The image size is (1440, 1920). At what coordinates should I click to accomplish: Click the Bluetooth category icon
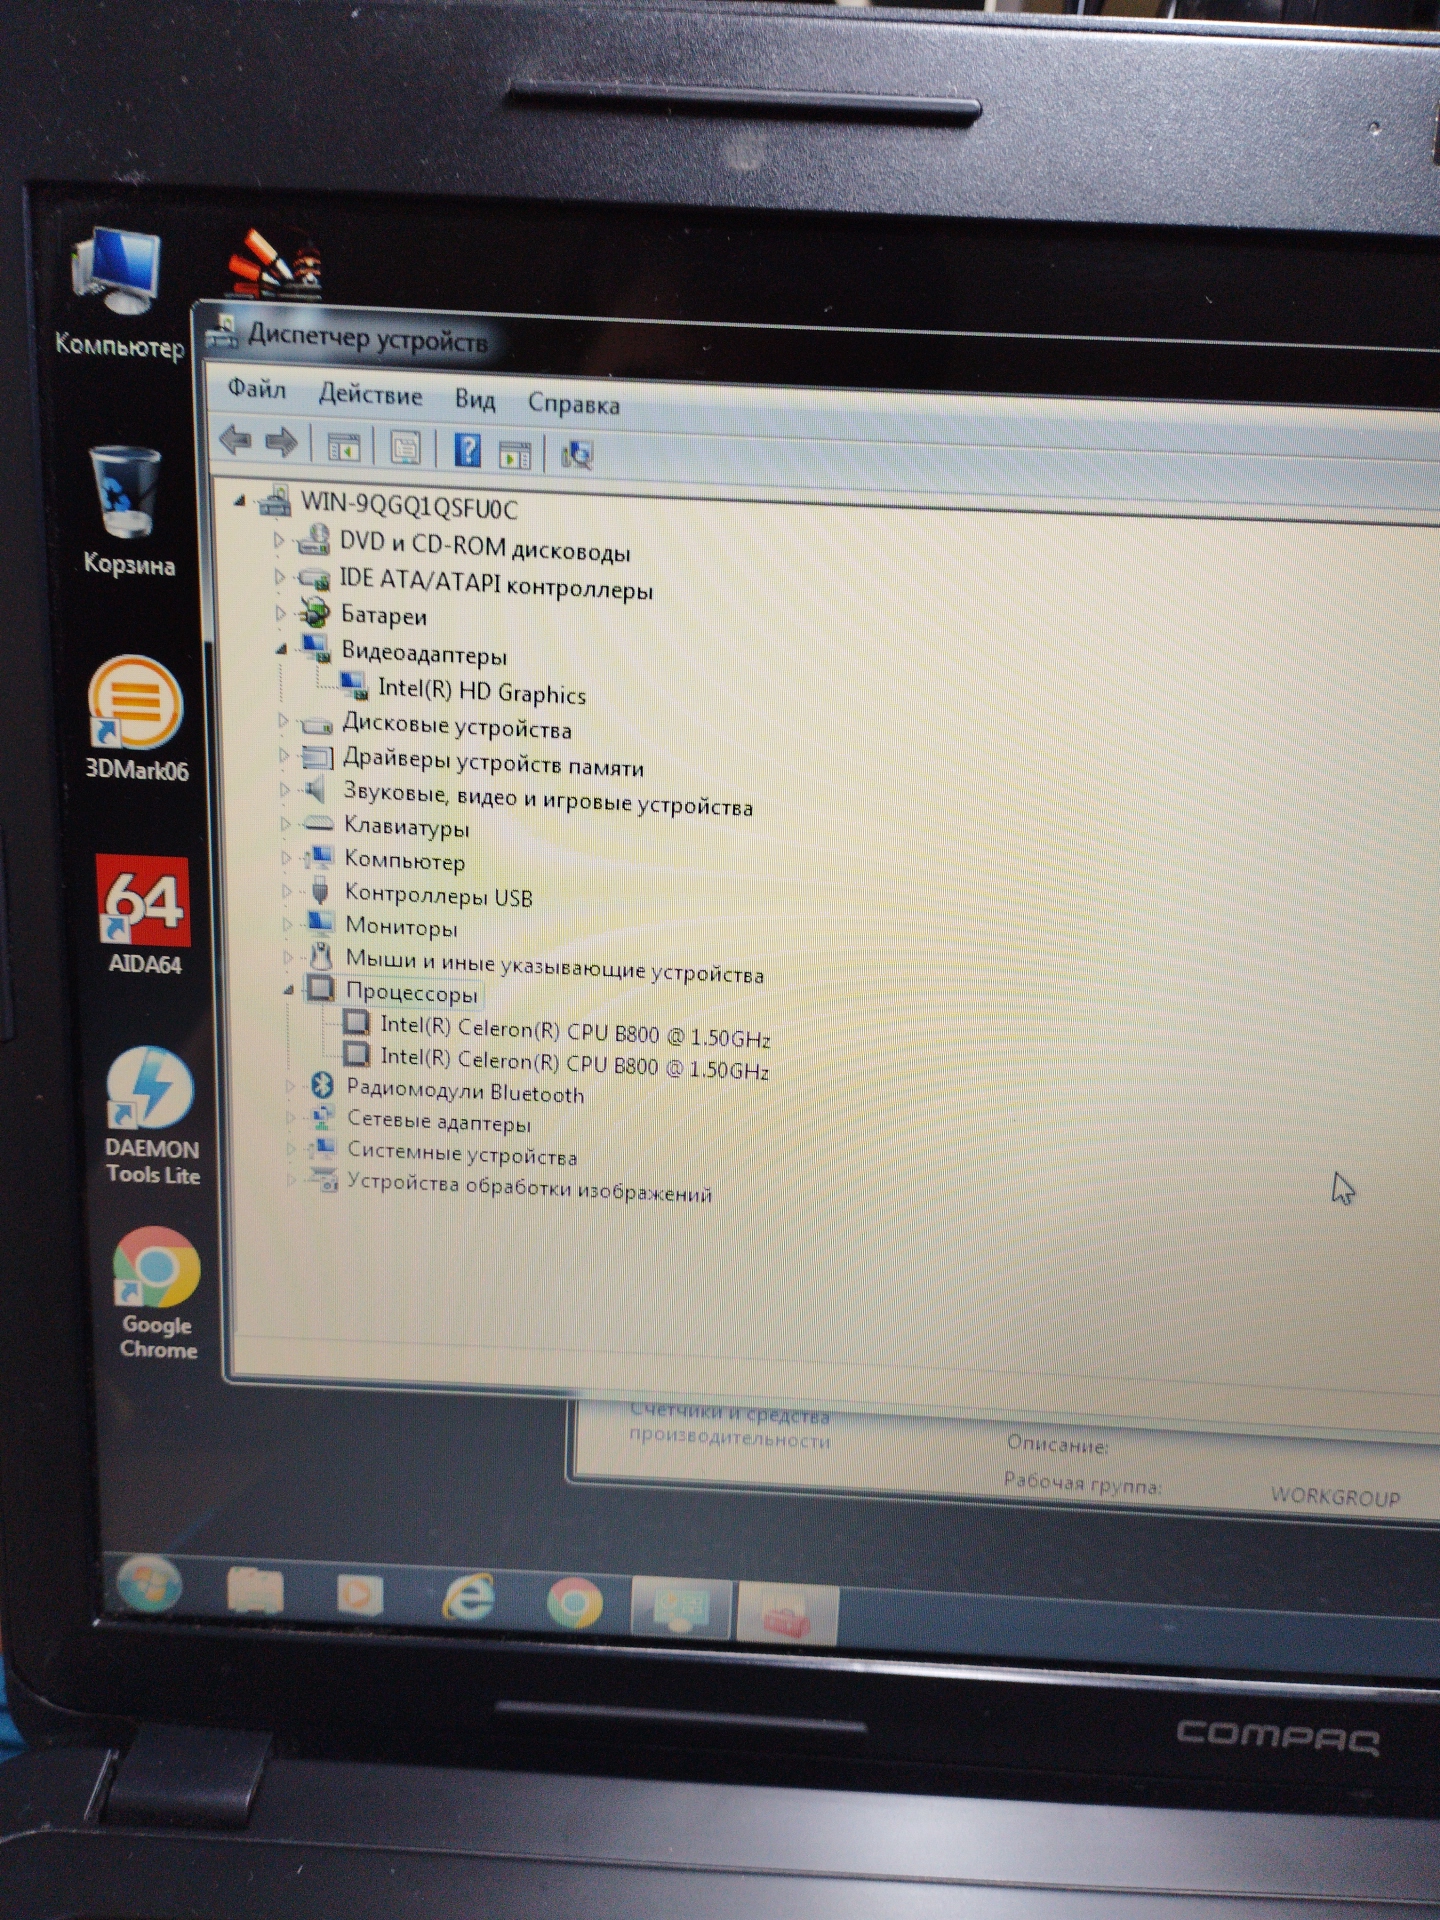[x=321, y=1085]
